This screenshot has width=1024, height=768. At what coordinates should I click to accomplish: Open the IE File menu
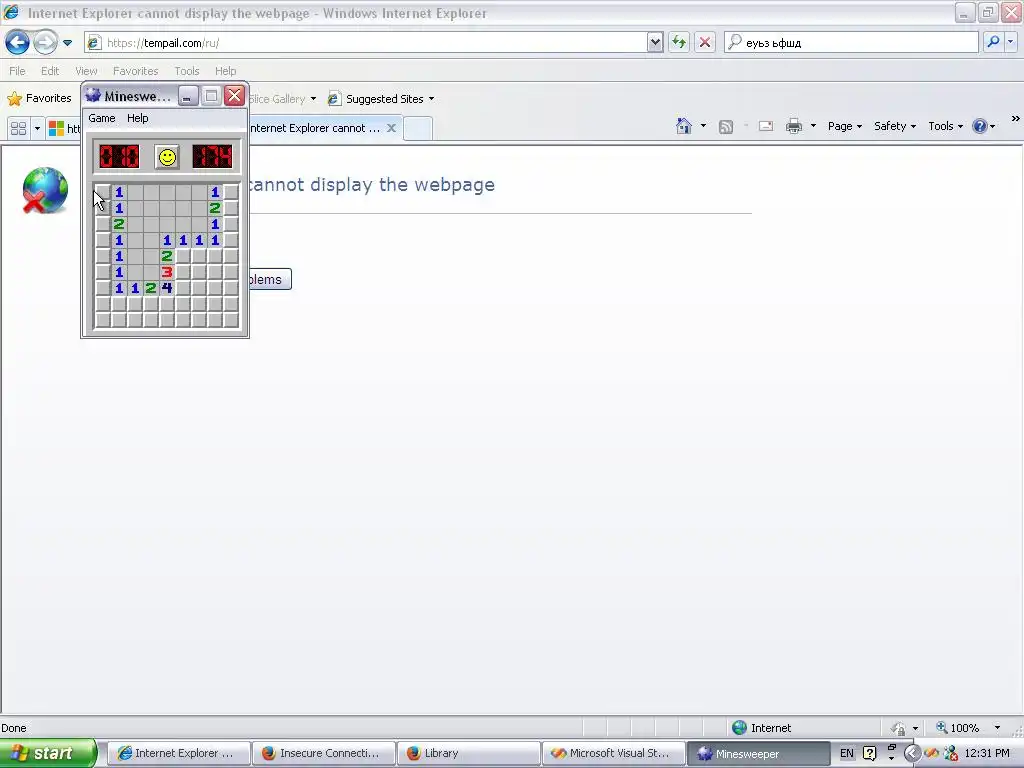tap(17, 71)
